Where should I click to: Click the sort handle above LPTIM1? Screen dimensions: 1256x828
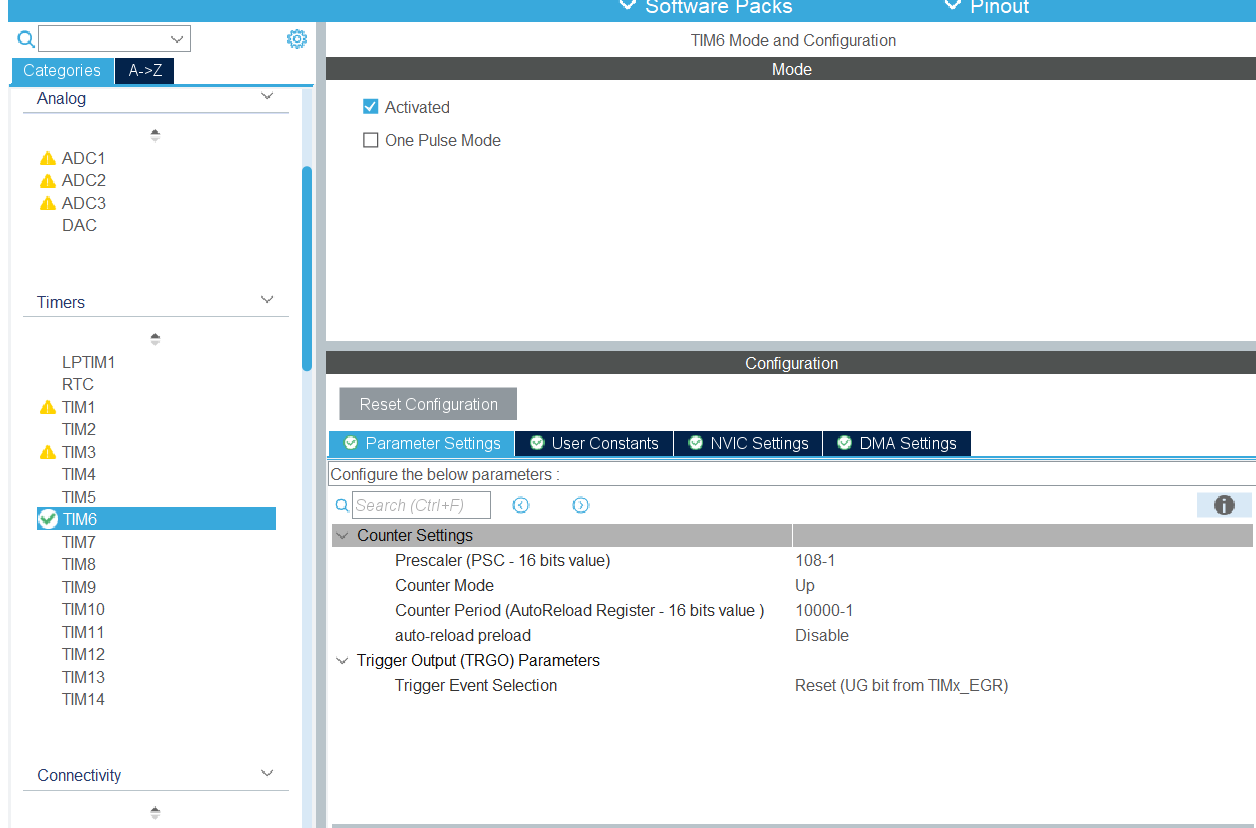tap(155, 339)
